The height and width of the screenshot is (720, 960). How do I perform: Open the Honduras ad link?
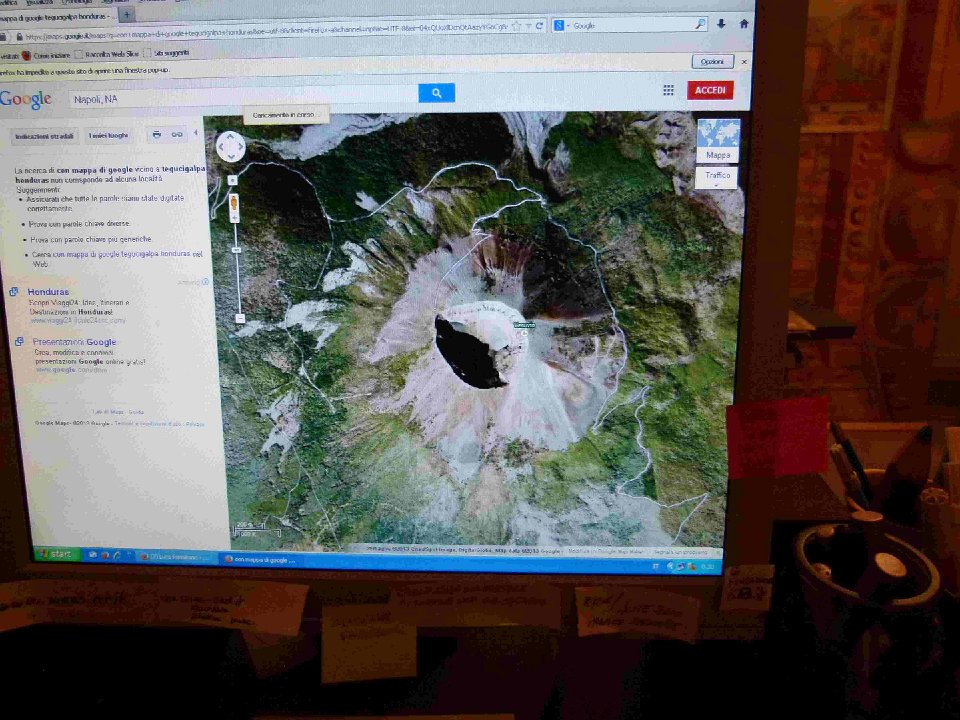[48, 292]
